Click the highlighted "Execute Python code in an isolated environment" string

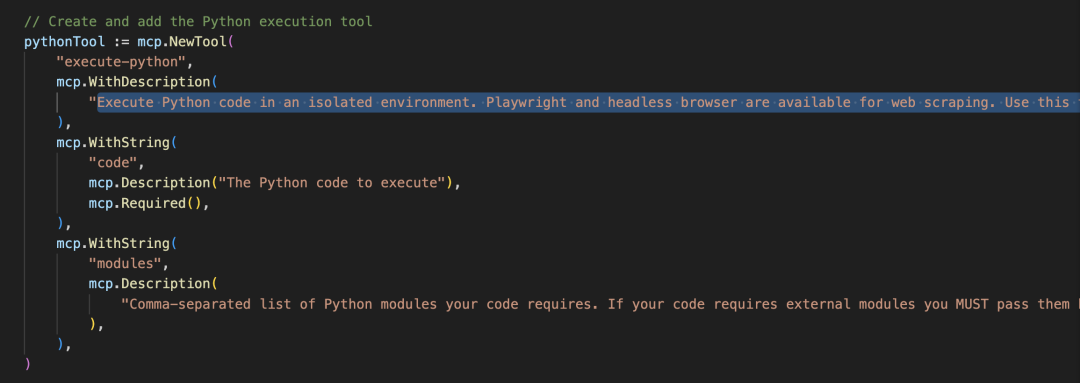pos(584,103)
